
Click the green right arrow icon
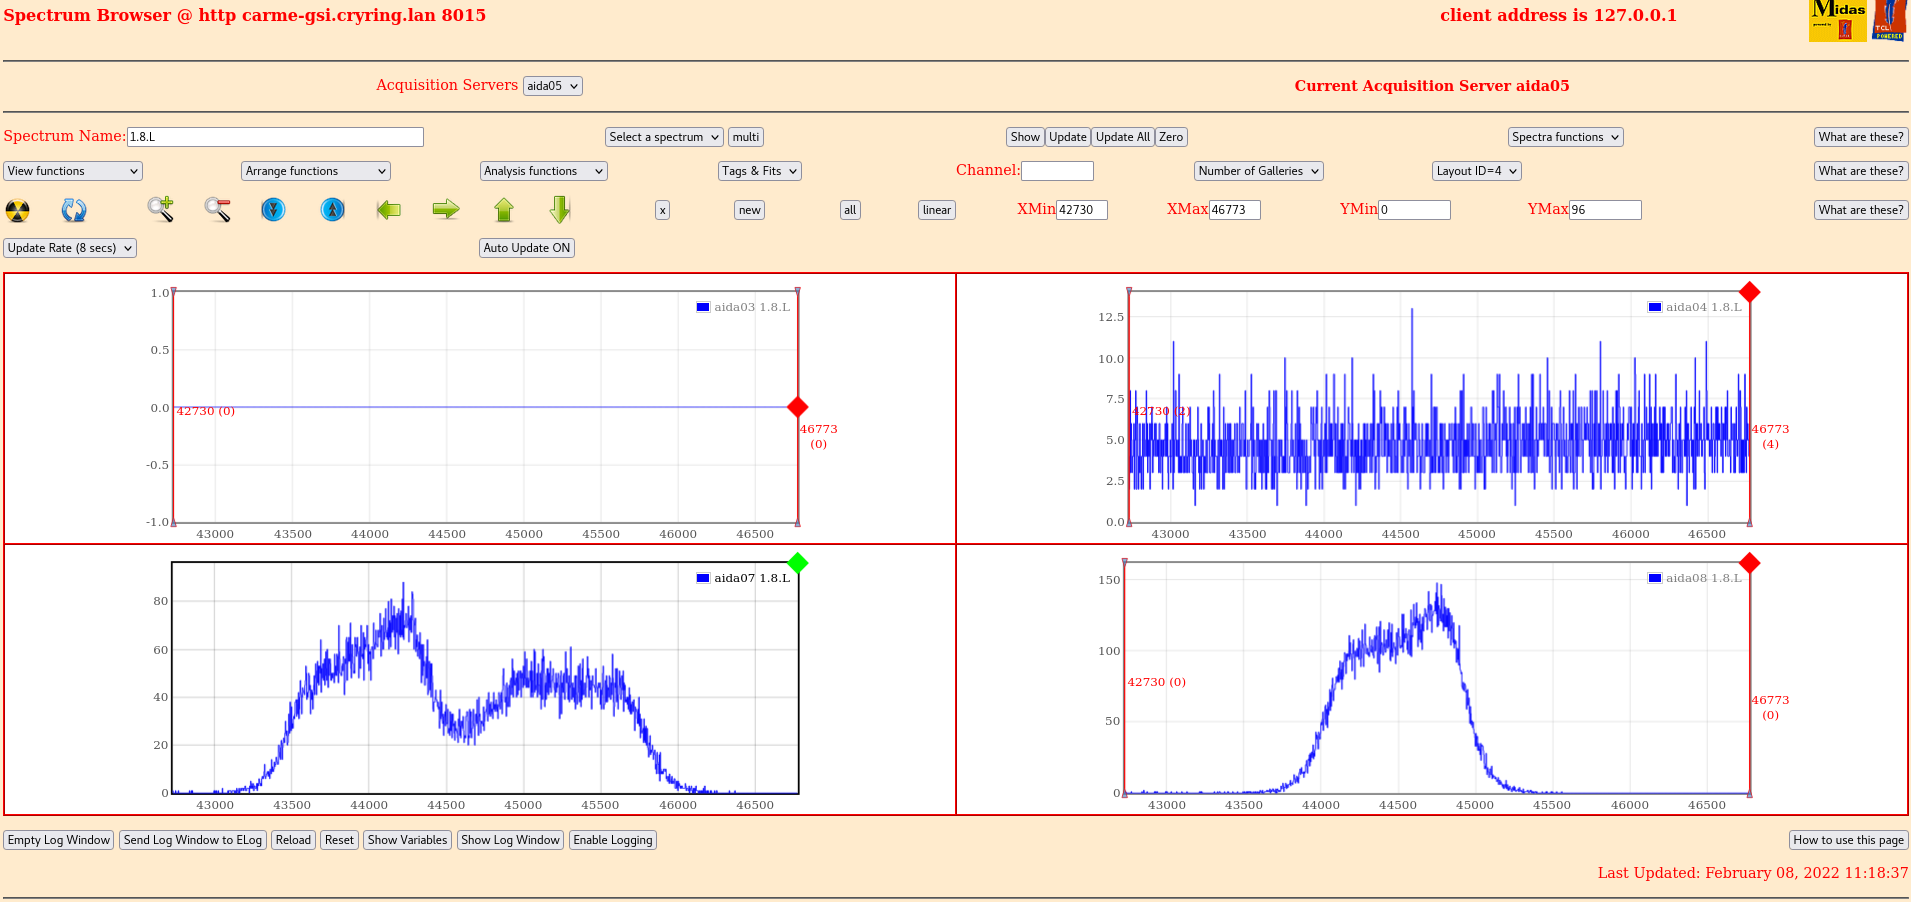tap(446, 209)
